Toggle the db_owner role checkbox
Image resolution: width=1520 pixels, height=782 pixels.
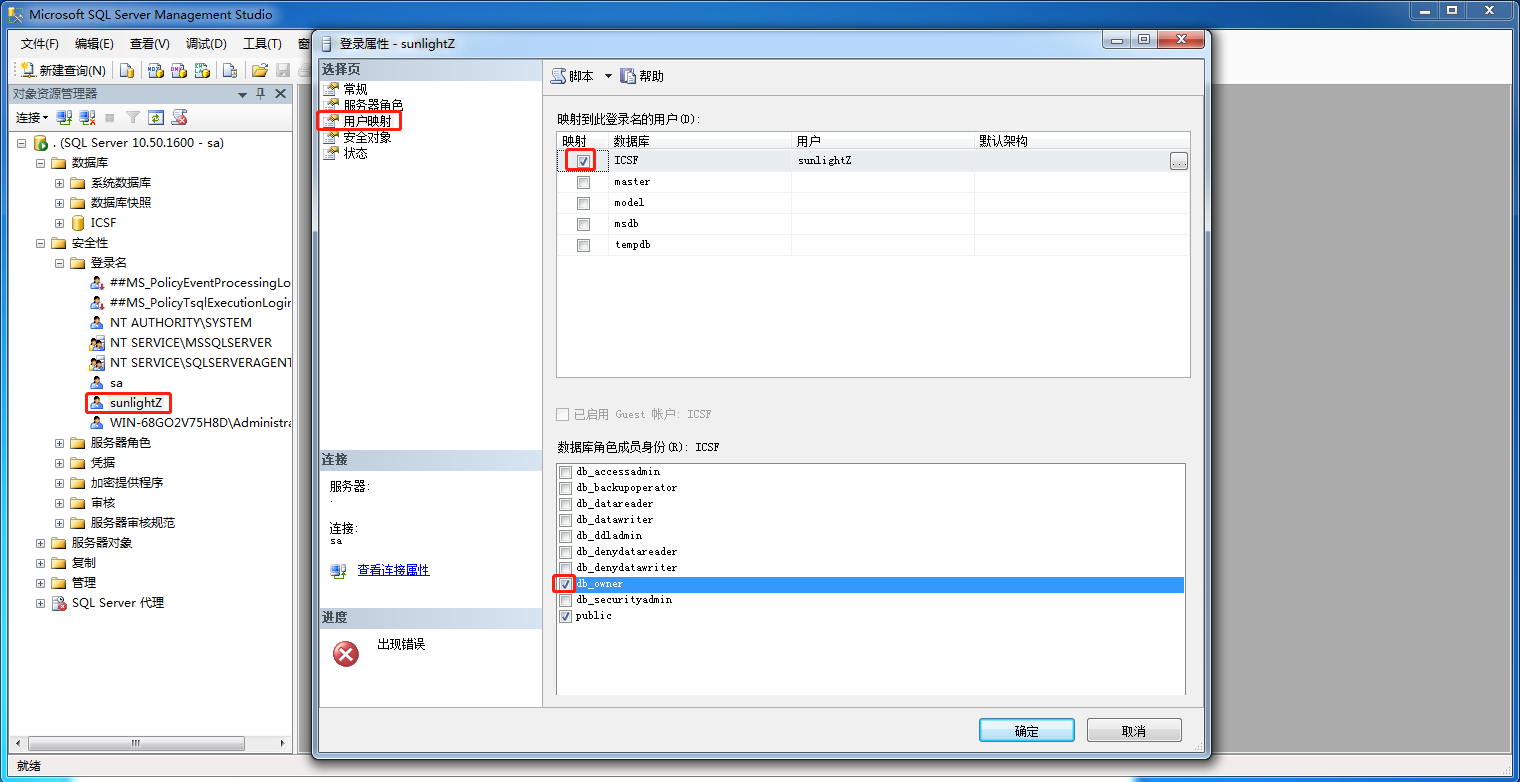[566, 584]
